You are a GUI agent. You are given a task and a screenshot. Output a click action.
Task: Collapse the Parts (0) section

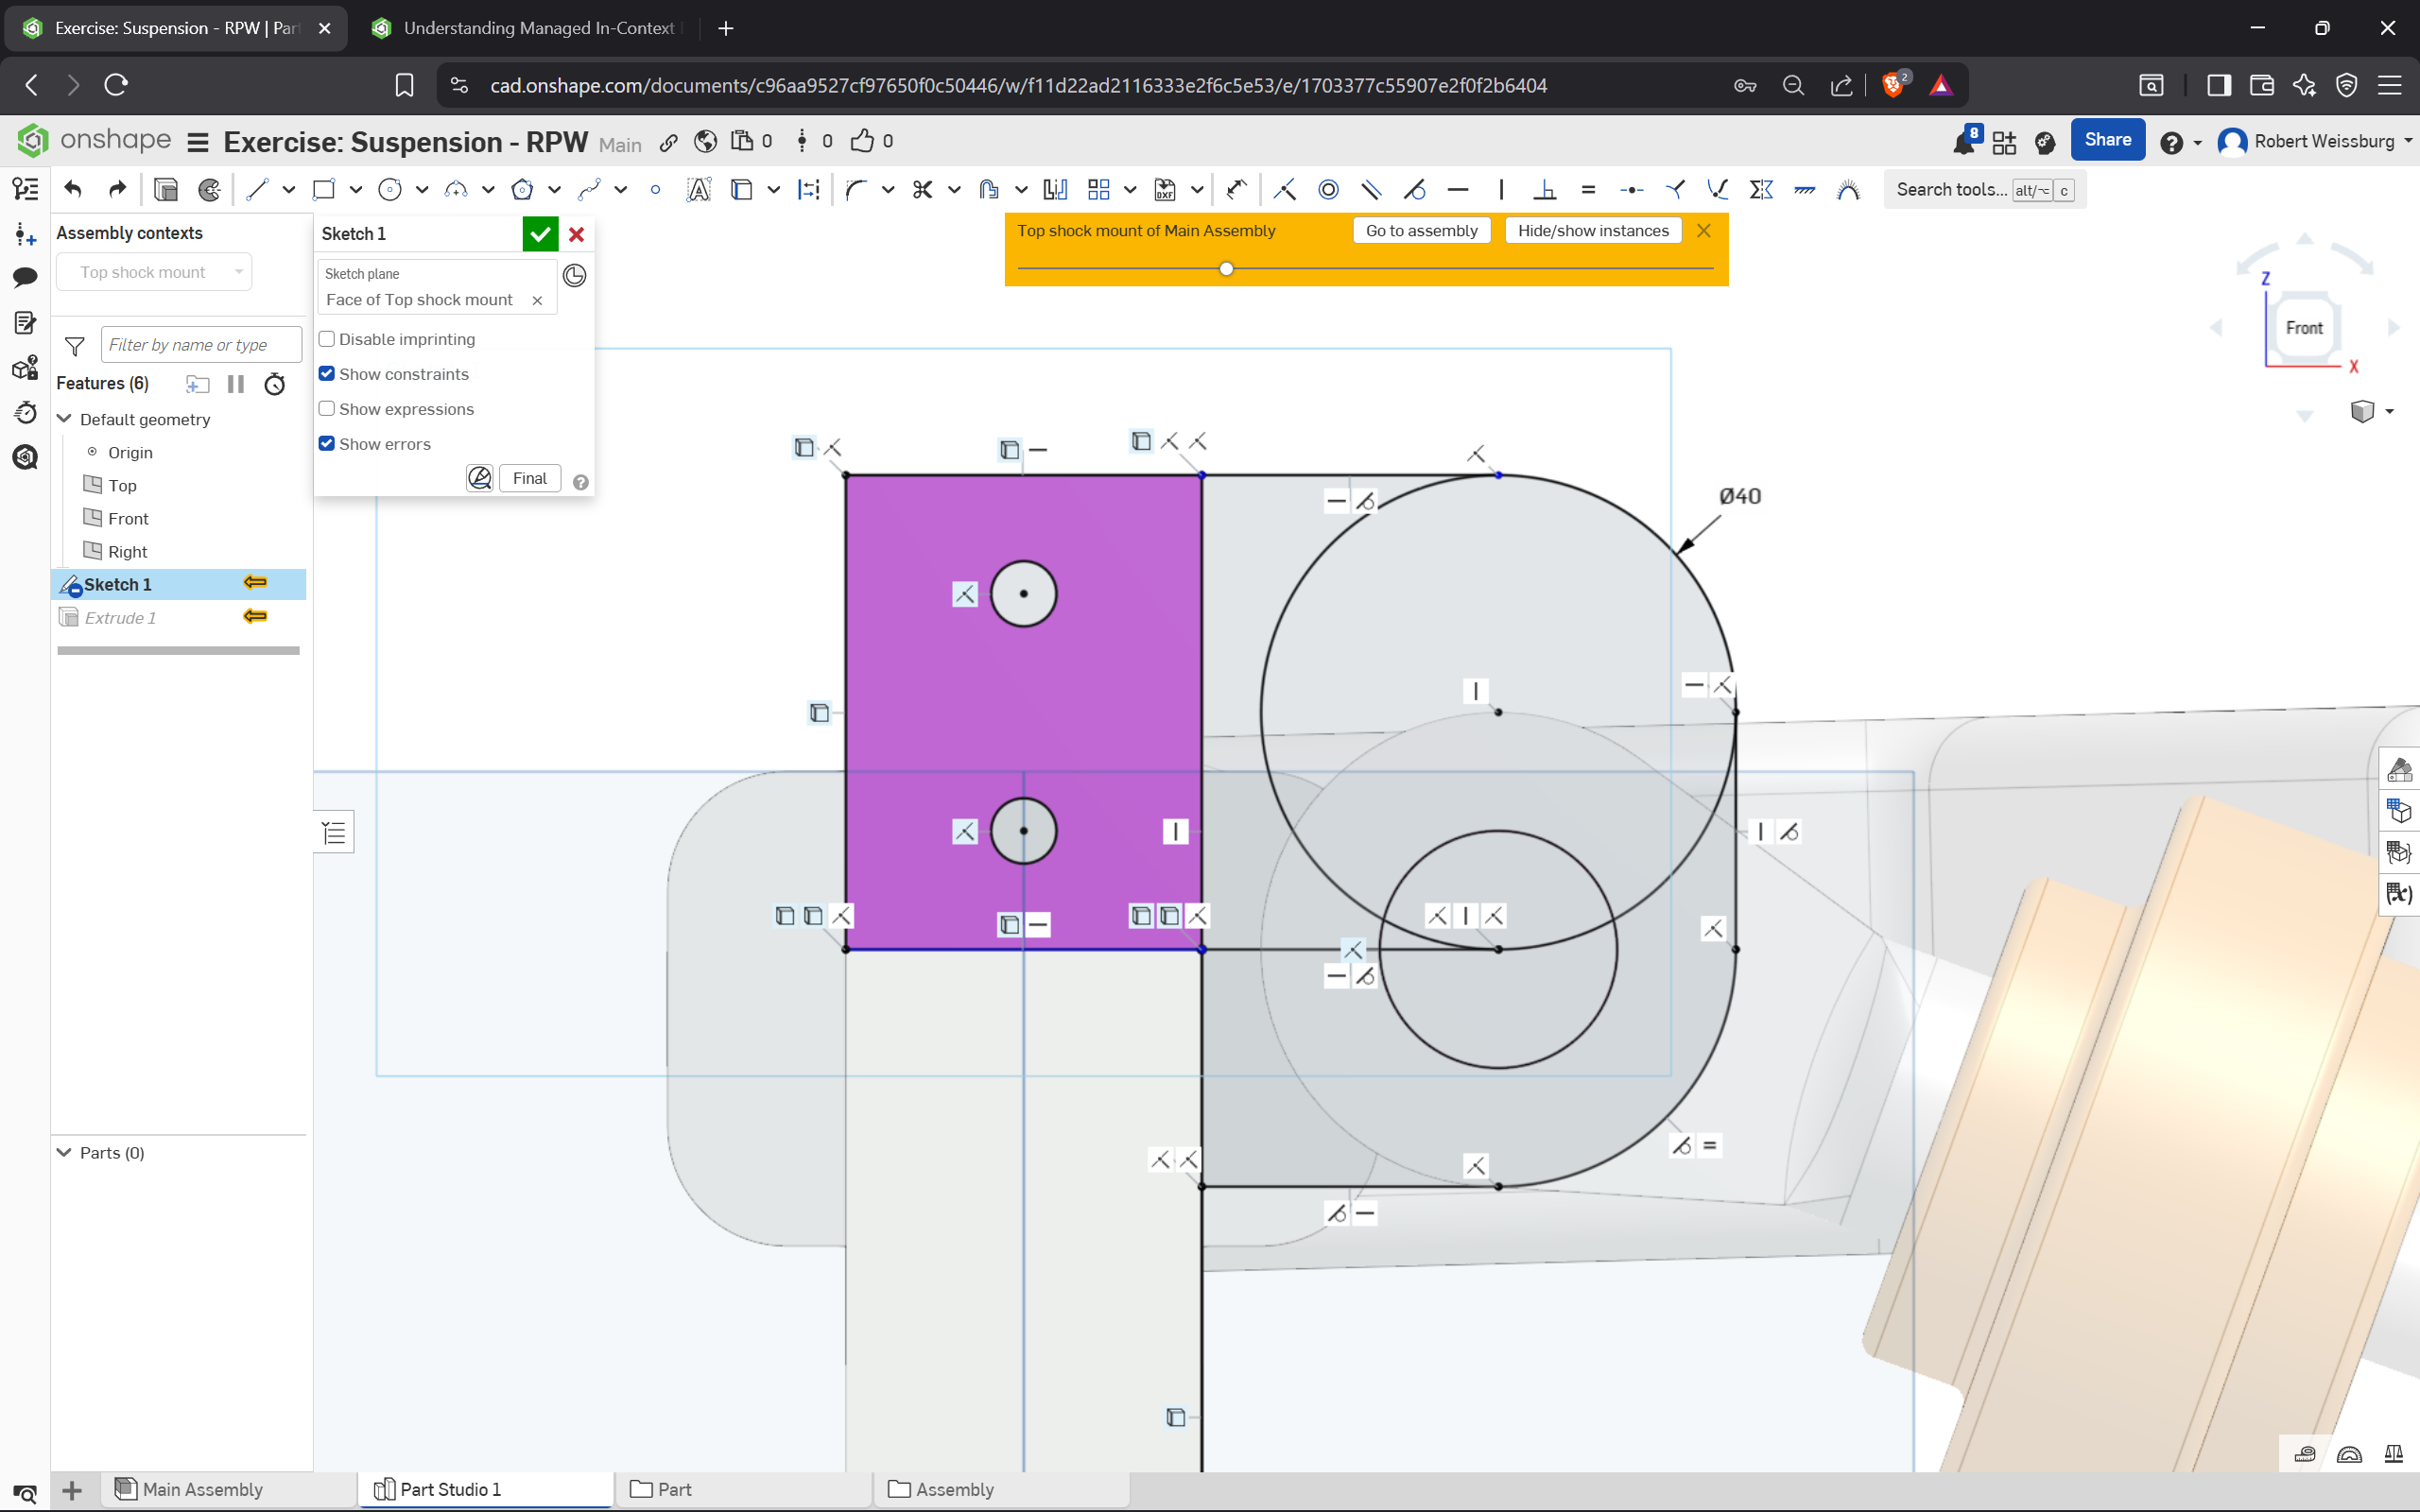point(65,1153)
